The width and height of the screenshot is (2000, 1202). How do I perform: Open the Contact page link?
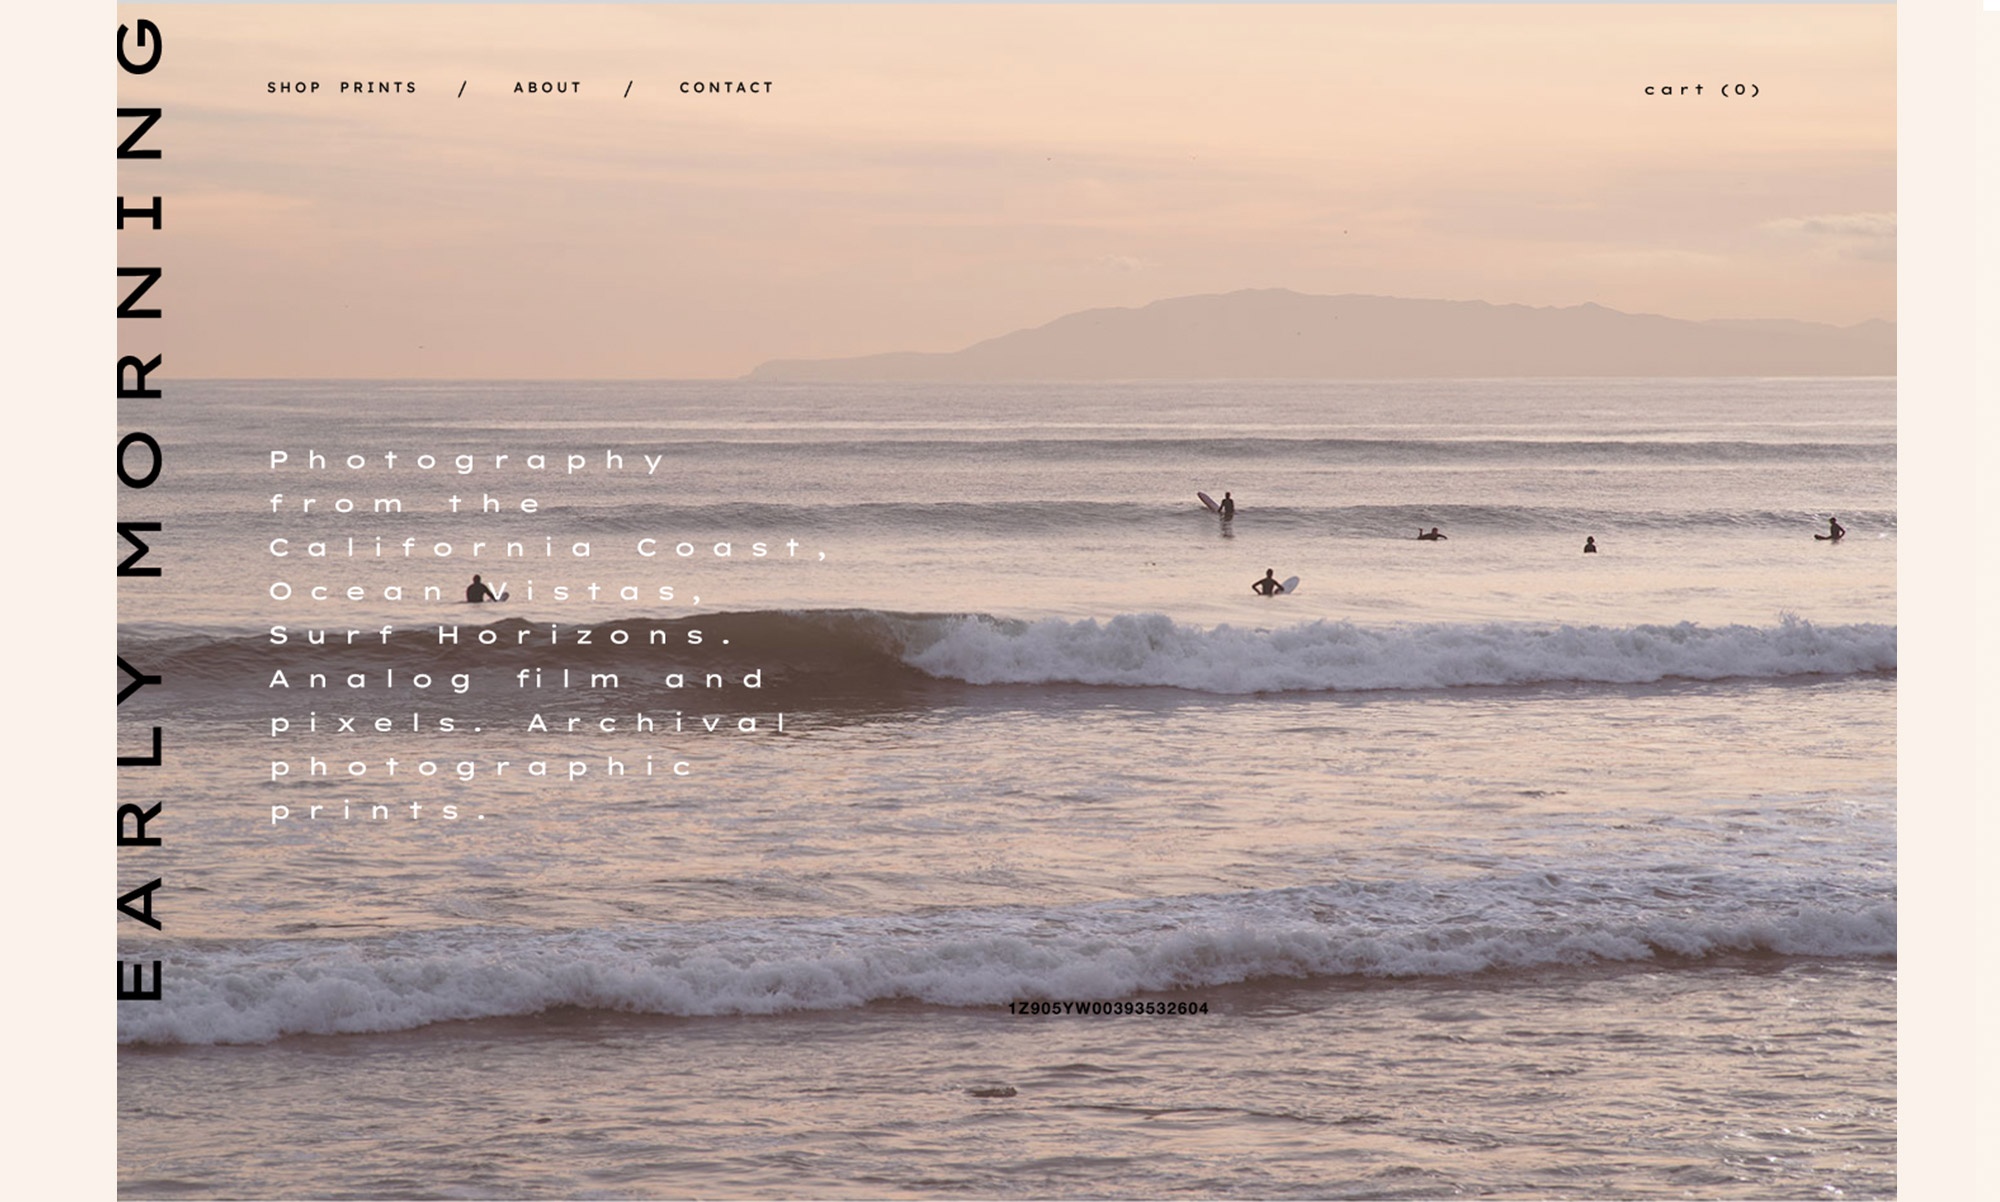(x=726, y=88)
